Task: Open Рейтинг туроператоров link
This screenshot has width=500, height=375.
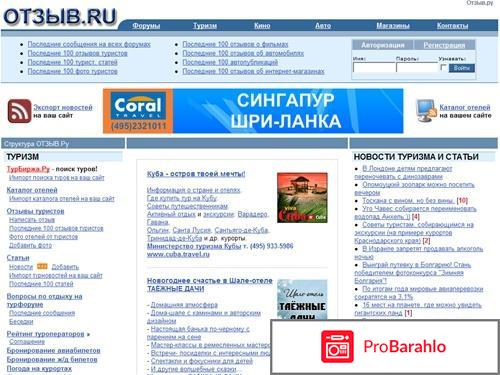Action: click(x=45, y=334)
